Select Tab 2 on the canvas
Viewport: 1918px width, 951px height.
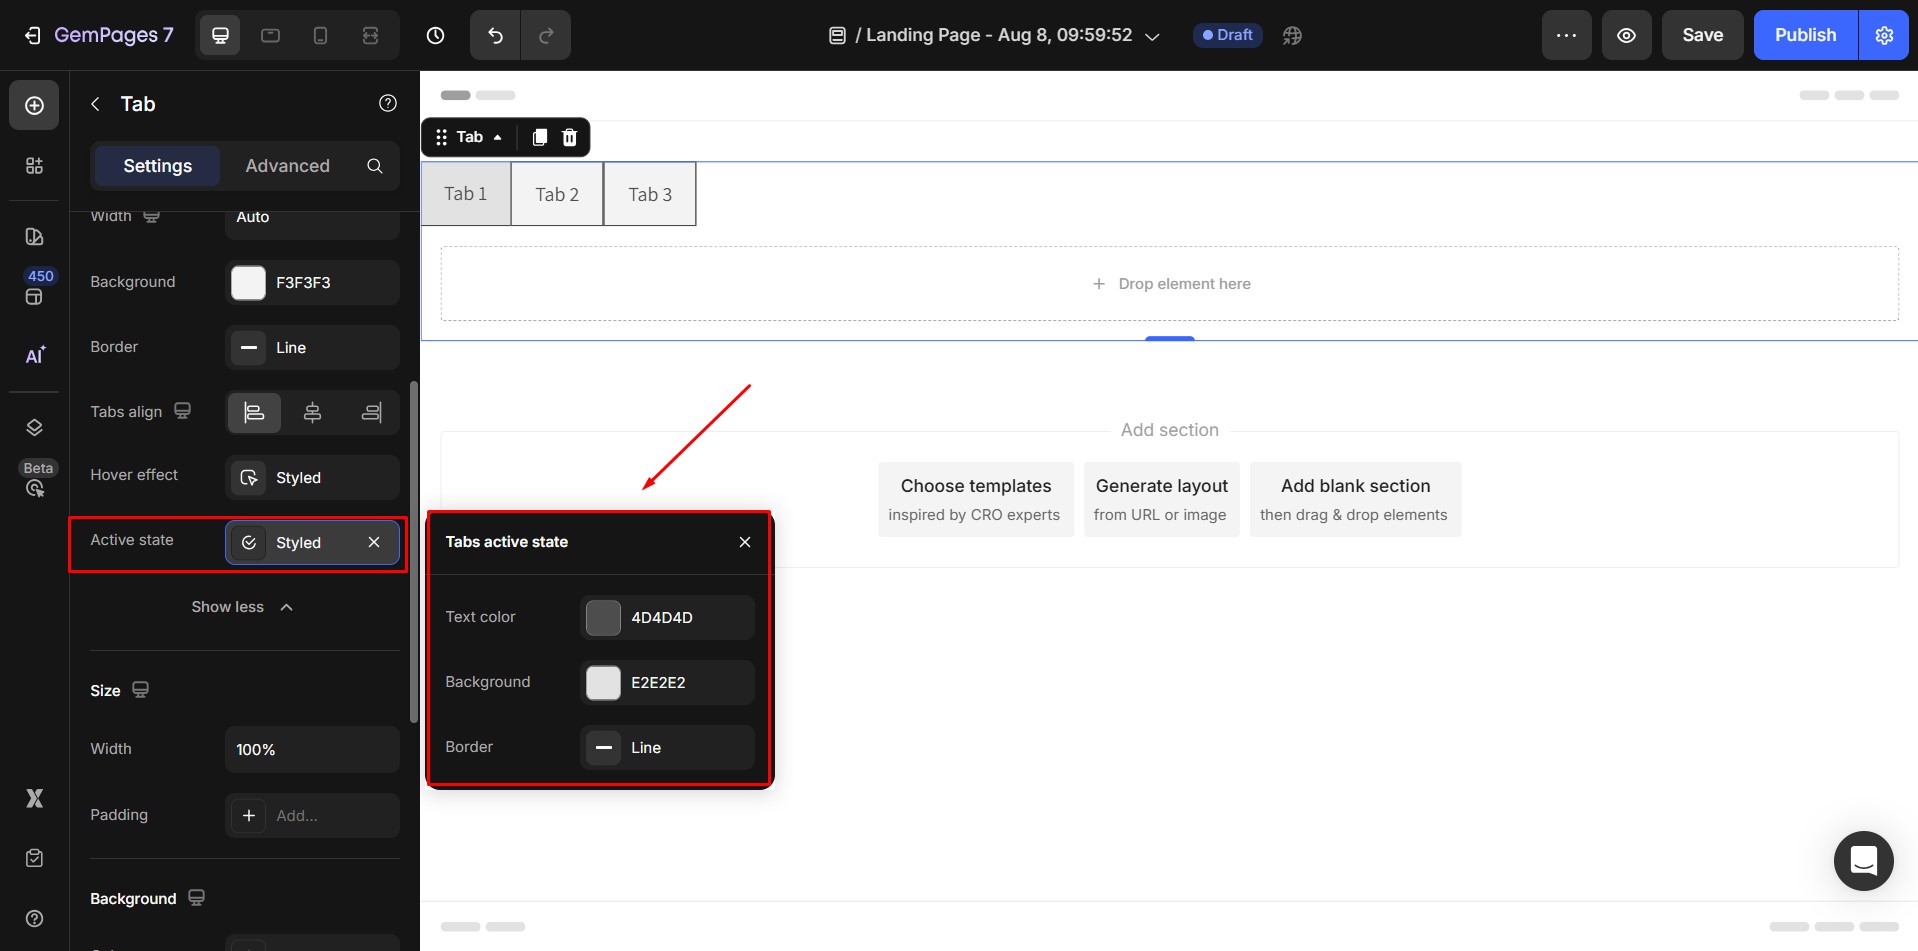click(x=557, y=194)
